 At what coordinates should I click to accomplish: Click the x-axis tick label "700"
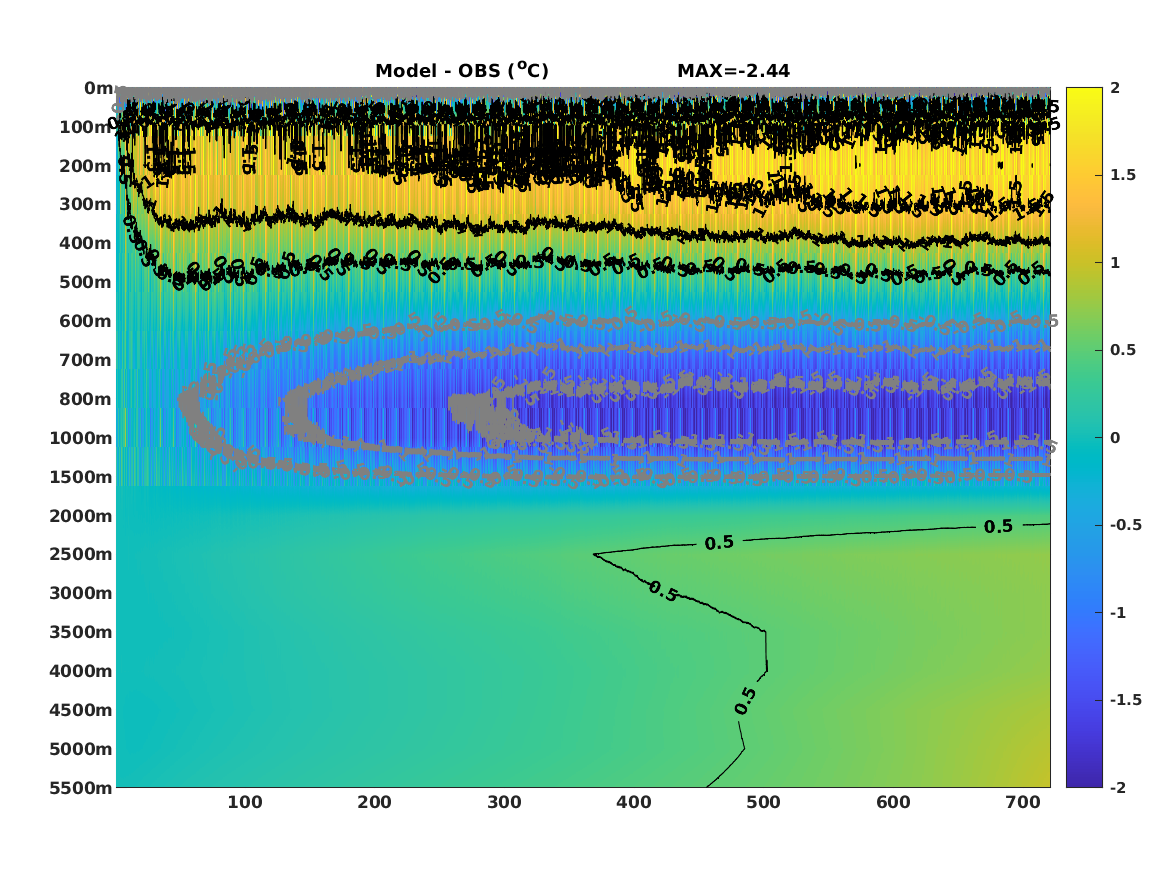point(1023,802)
